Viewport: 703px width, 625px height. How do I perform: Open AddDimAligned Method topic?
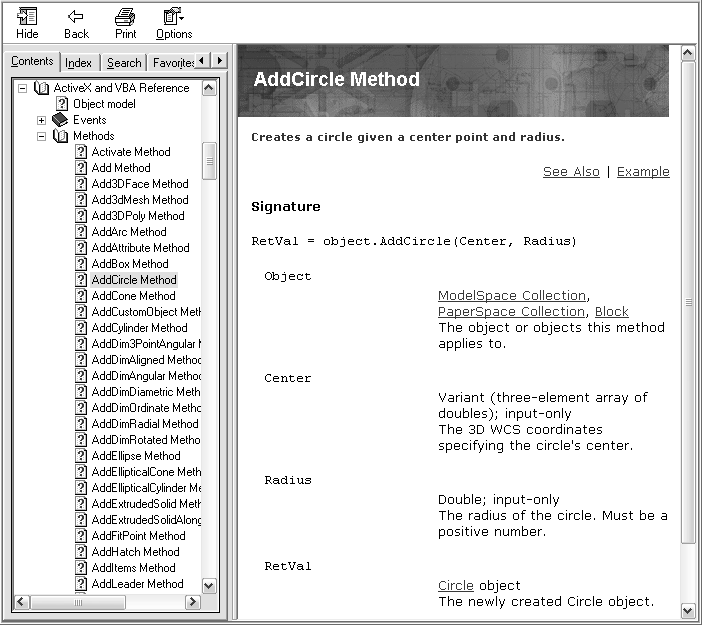pos(146,360)
